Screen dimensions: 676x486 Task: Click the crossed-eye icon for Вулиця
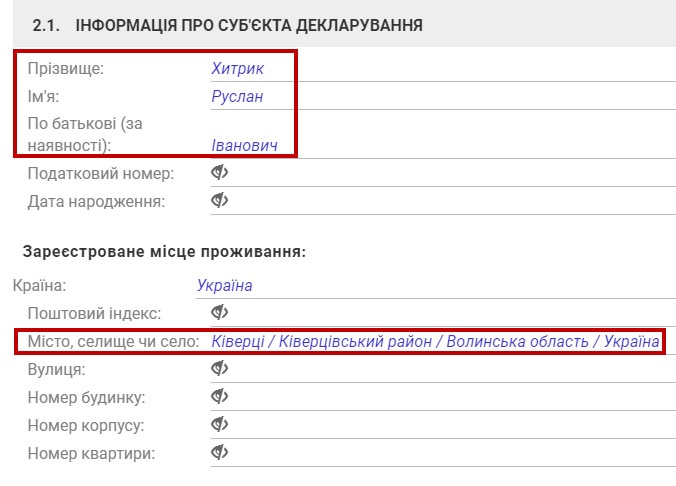tap(220, 369)
